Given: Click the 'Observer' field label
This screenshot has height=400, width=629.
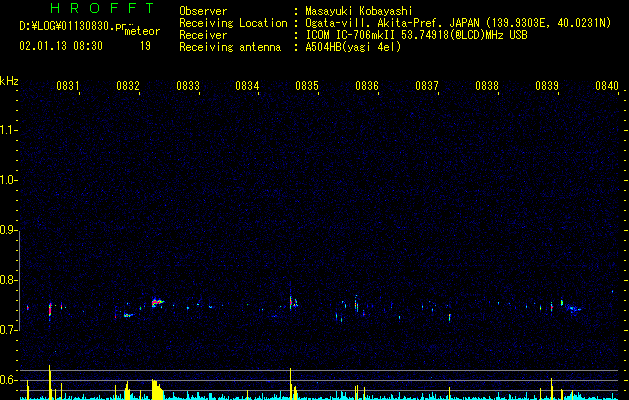Looking at the screenshot, I should click(x=203, y=11).
